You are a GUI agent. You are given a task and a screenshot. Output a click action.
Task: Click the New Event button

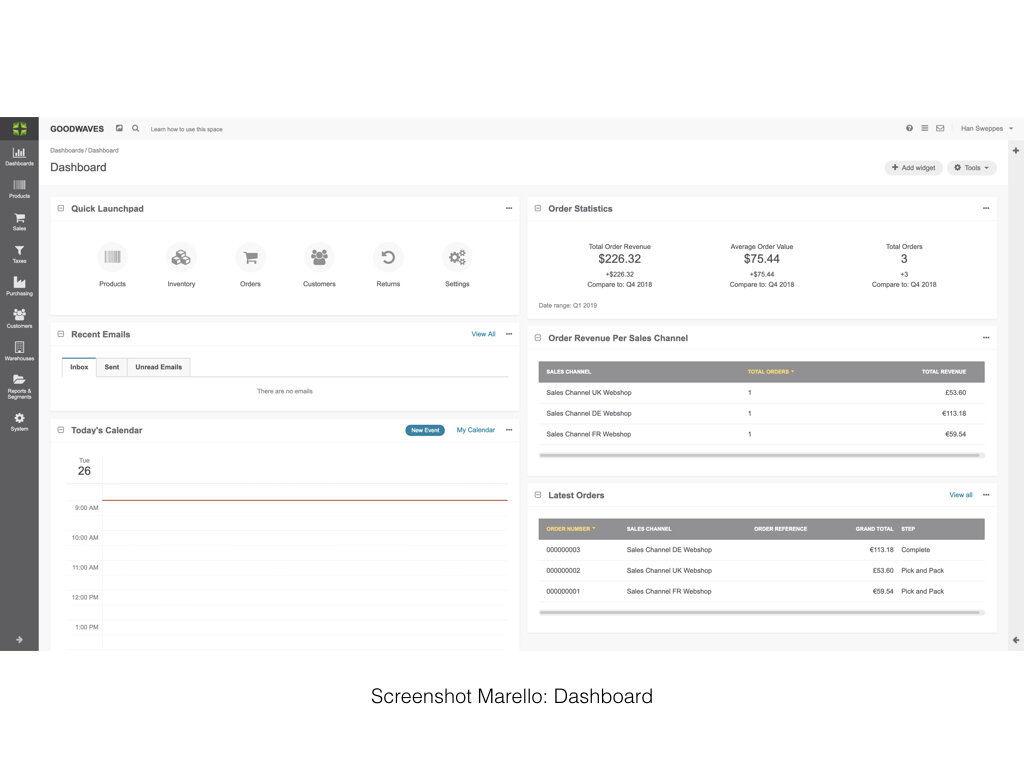click(425, 430)
